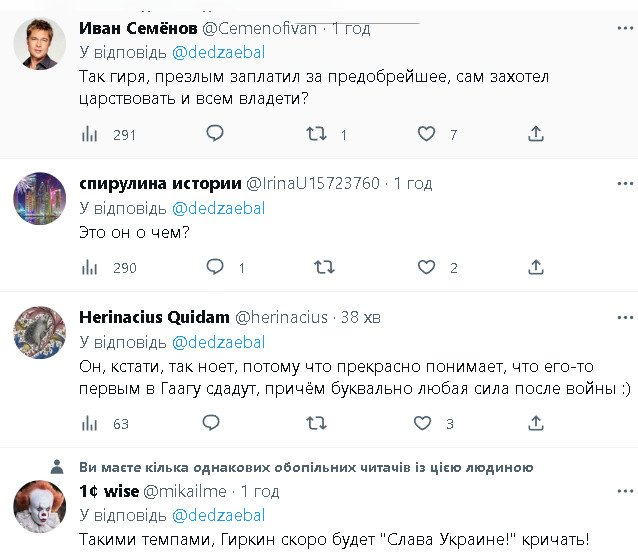Open 1¢ wise's clown profile picture
This screenshot has height=559, width=638.
[40, 507]
